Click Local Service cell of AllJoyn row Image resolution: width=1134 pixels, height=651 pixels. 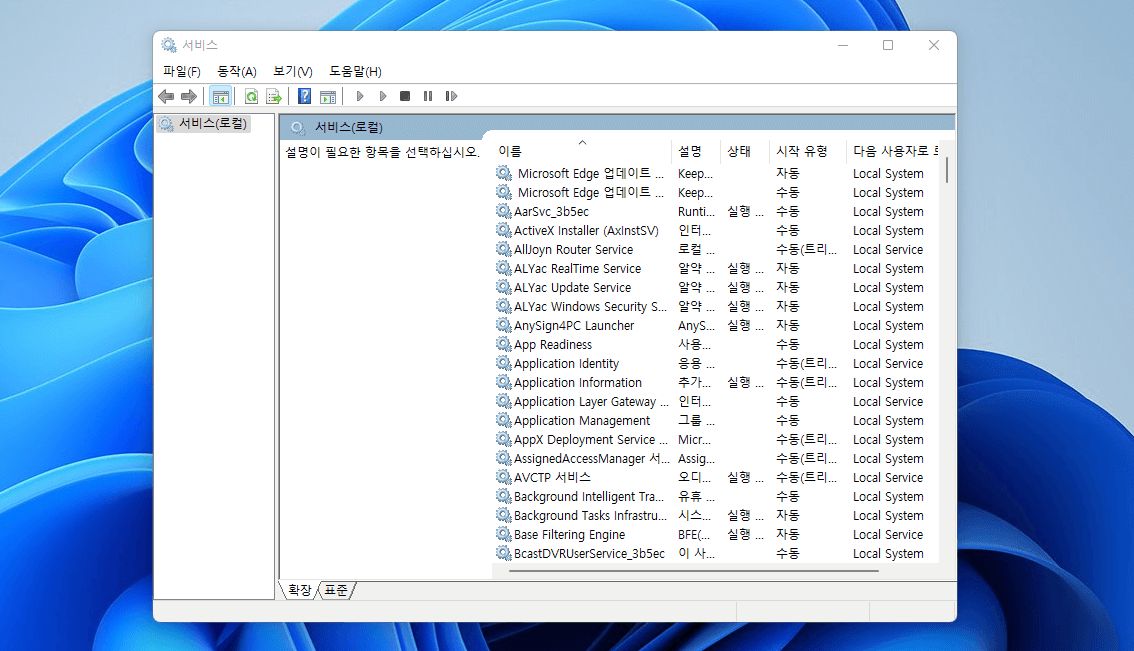point(887,250)
